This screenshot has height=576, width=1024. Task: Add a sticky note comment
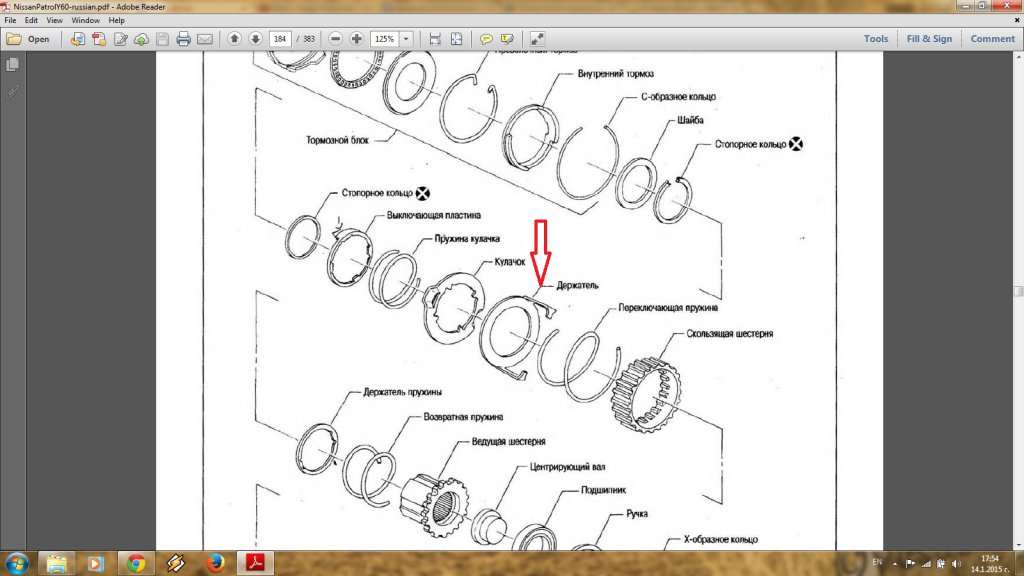[486, 39]
